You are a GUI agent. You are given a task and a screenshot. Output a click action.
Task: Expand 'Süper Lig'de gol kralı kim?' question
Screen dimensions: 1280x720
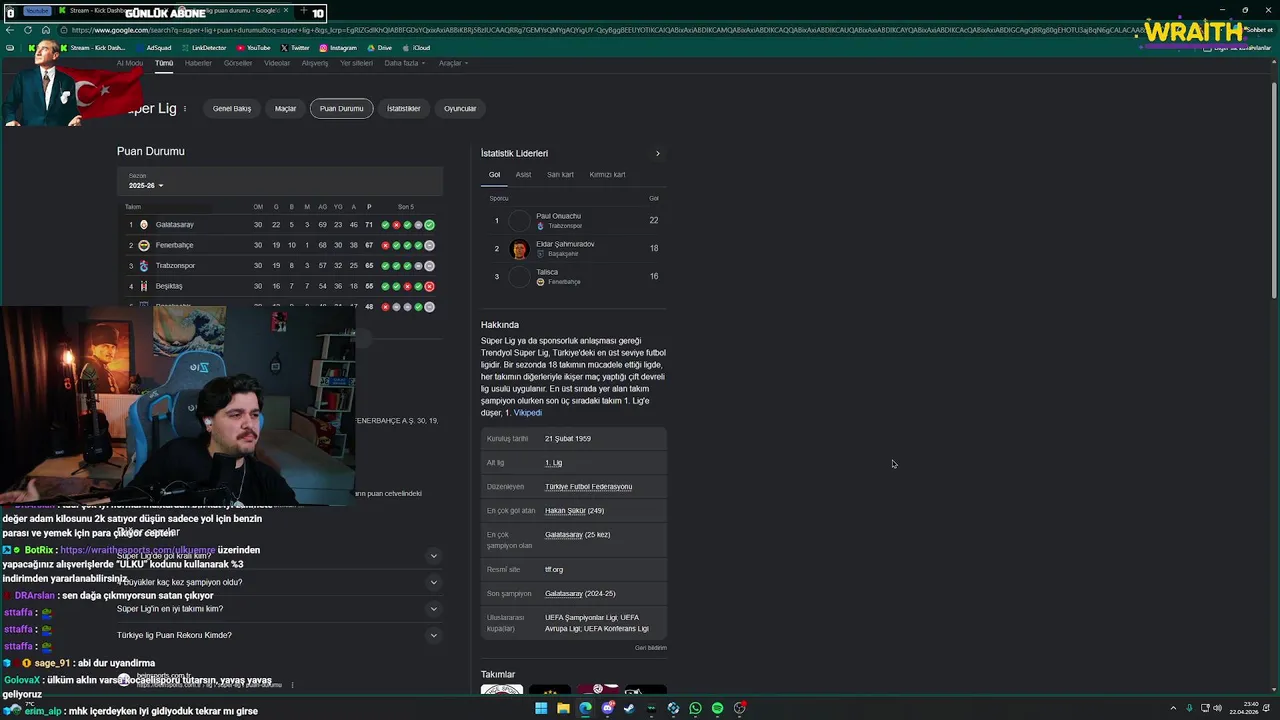tap(433, 556)
